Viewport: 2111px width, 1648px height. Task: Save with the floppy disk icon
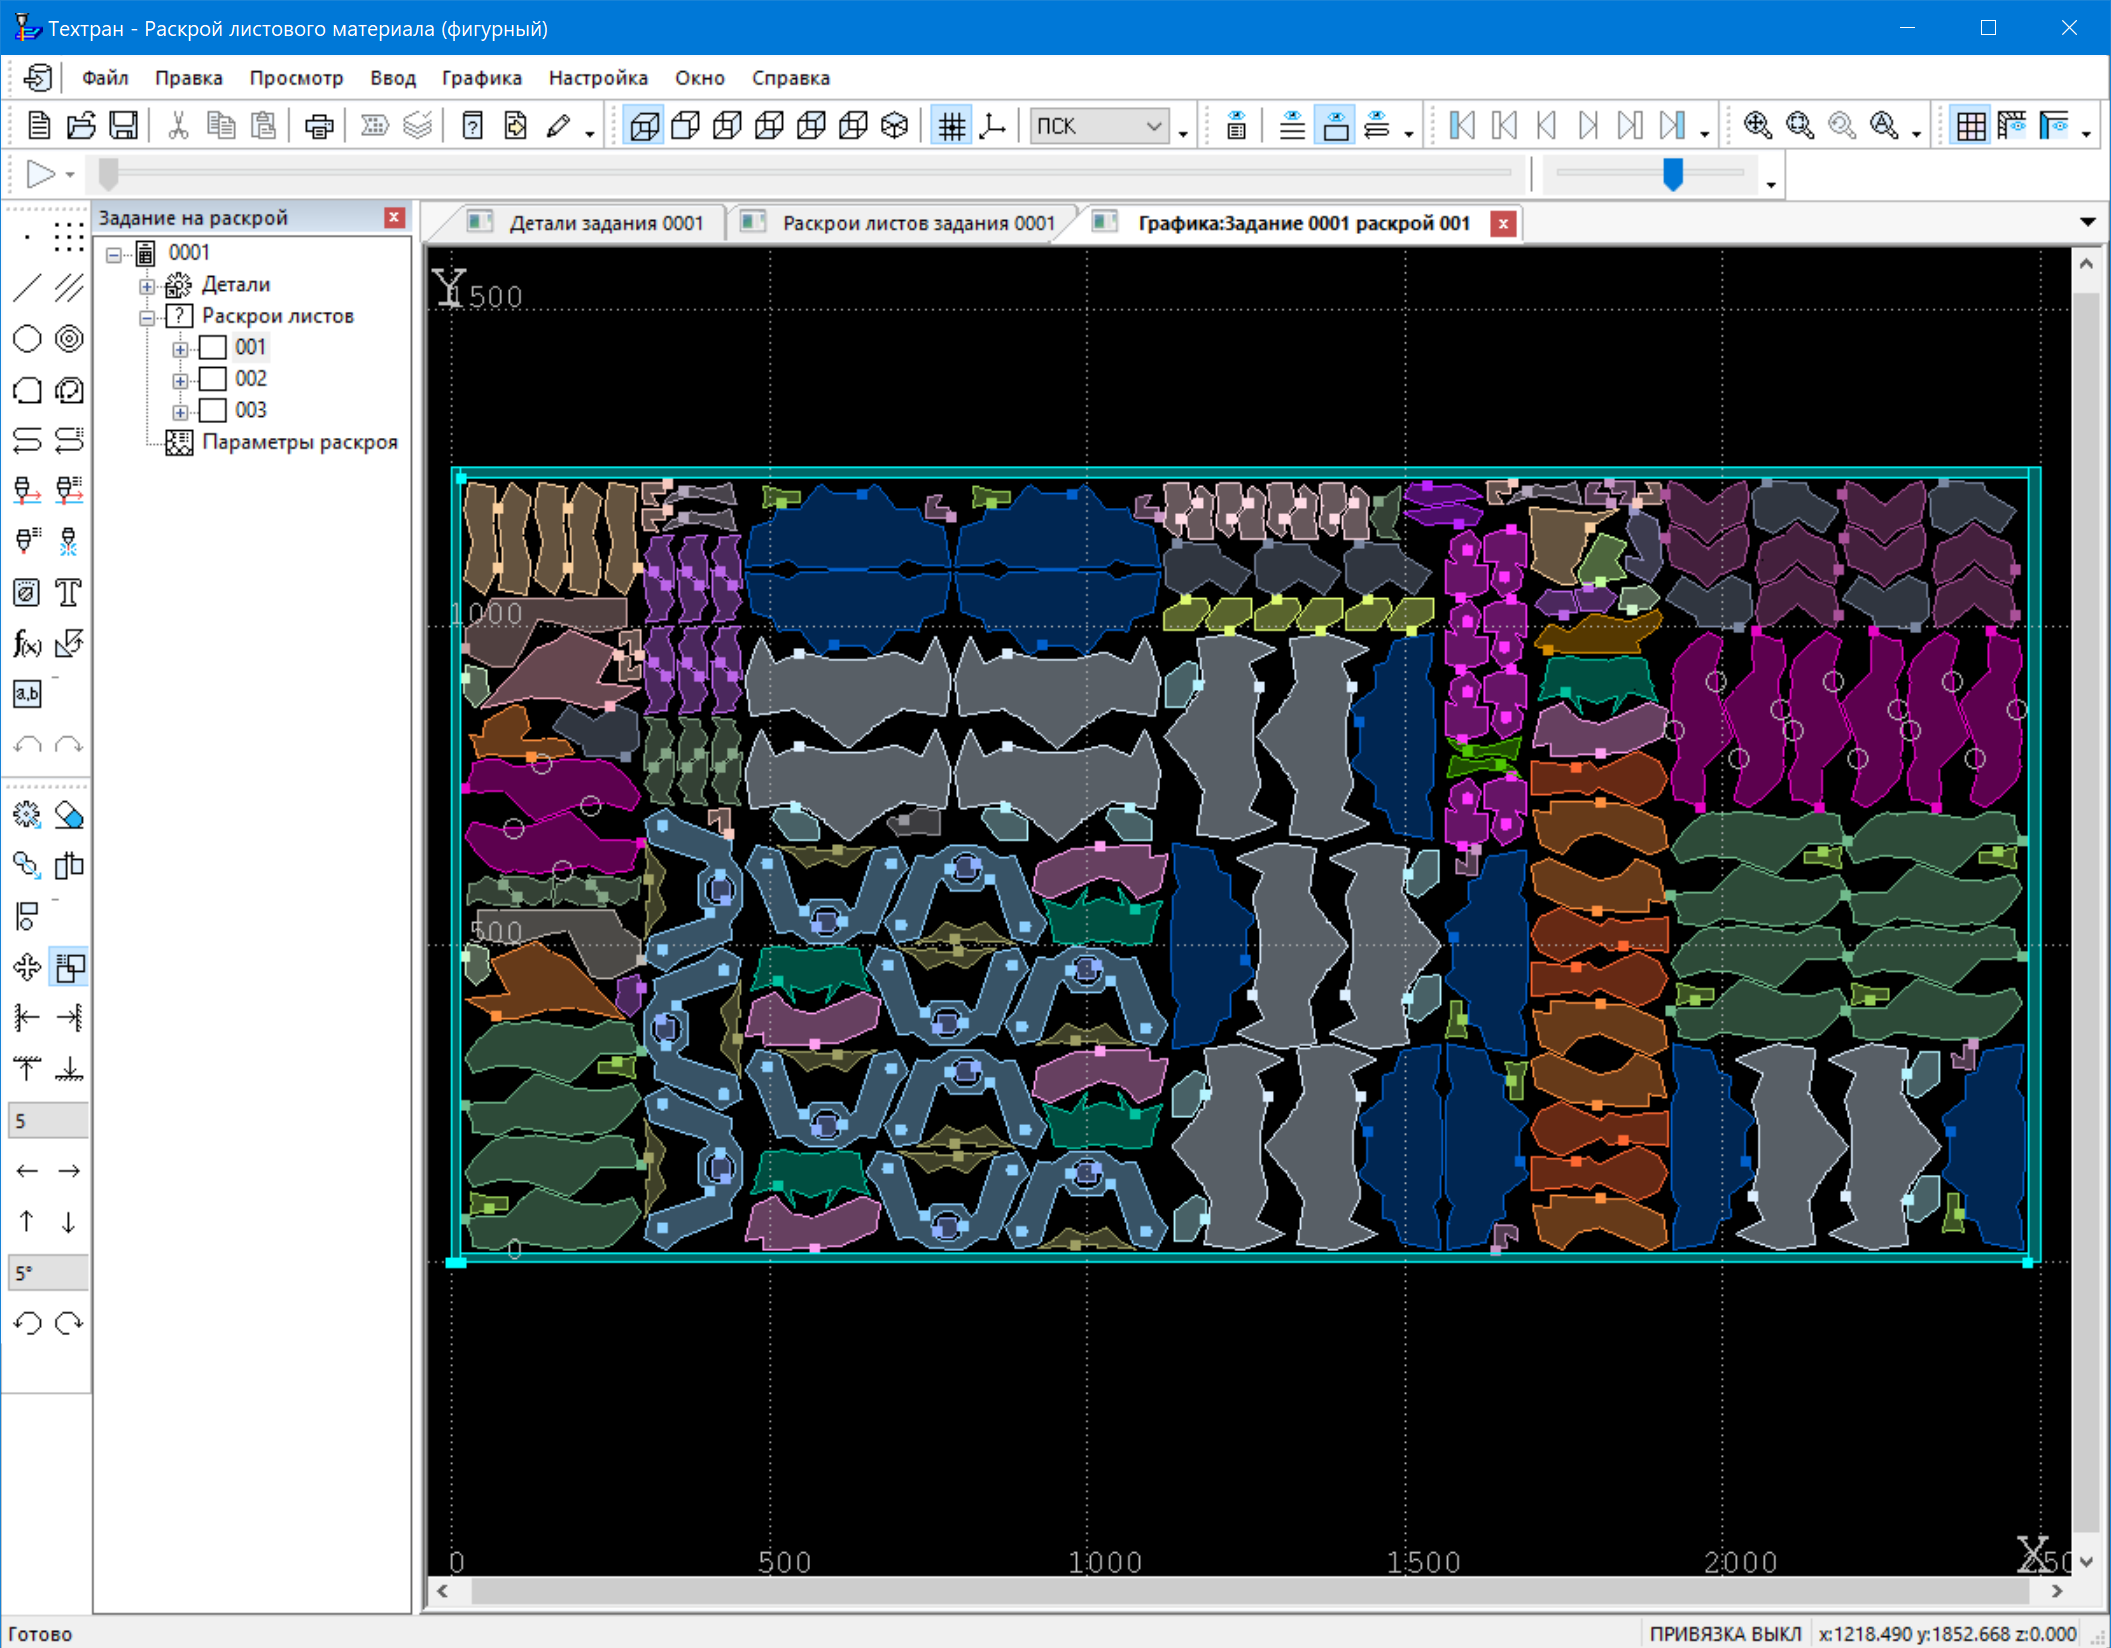[123, 126]
